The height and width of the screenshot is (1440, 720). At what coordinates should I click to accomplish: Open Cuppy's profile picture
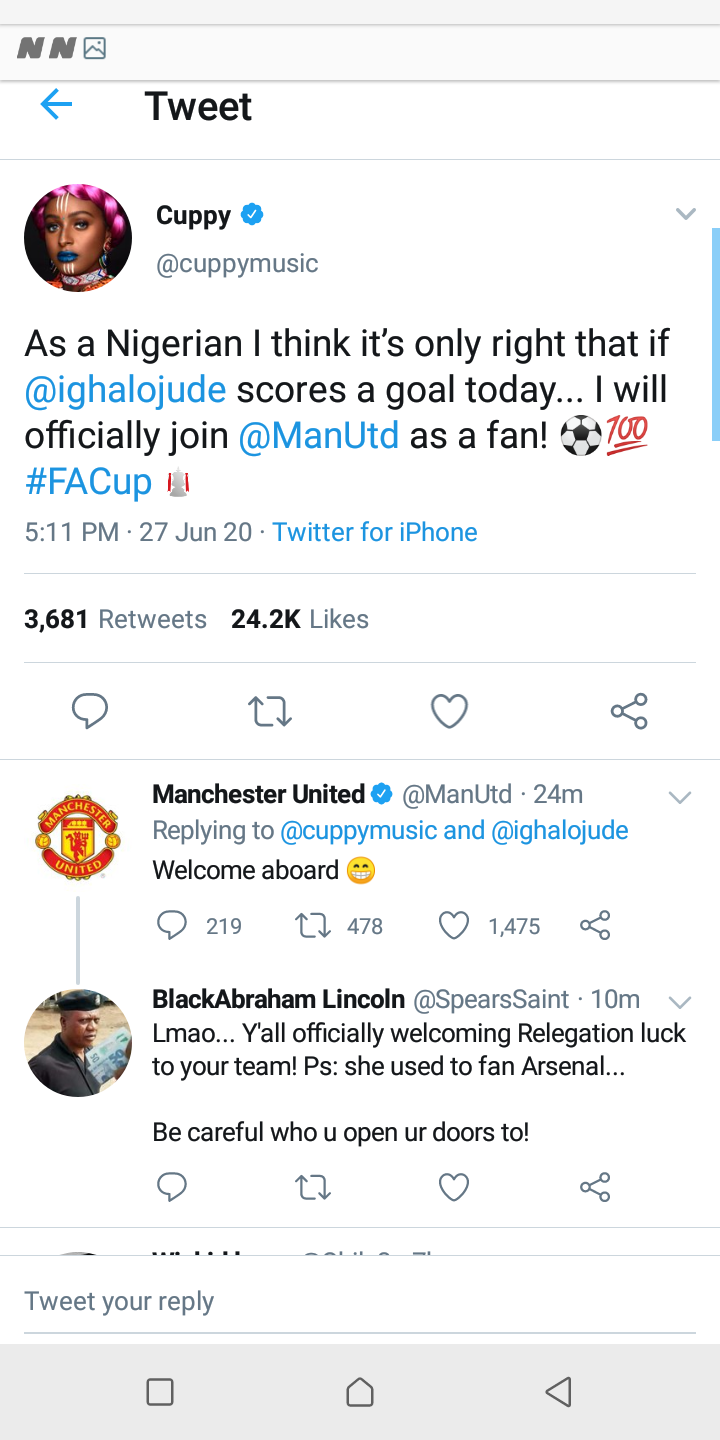coord(78,238)
